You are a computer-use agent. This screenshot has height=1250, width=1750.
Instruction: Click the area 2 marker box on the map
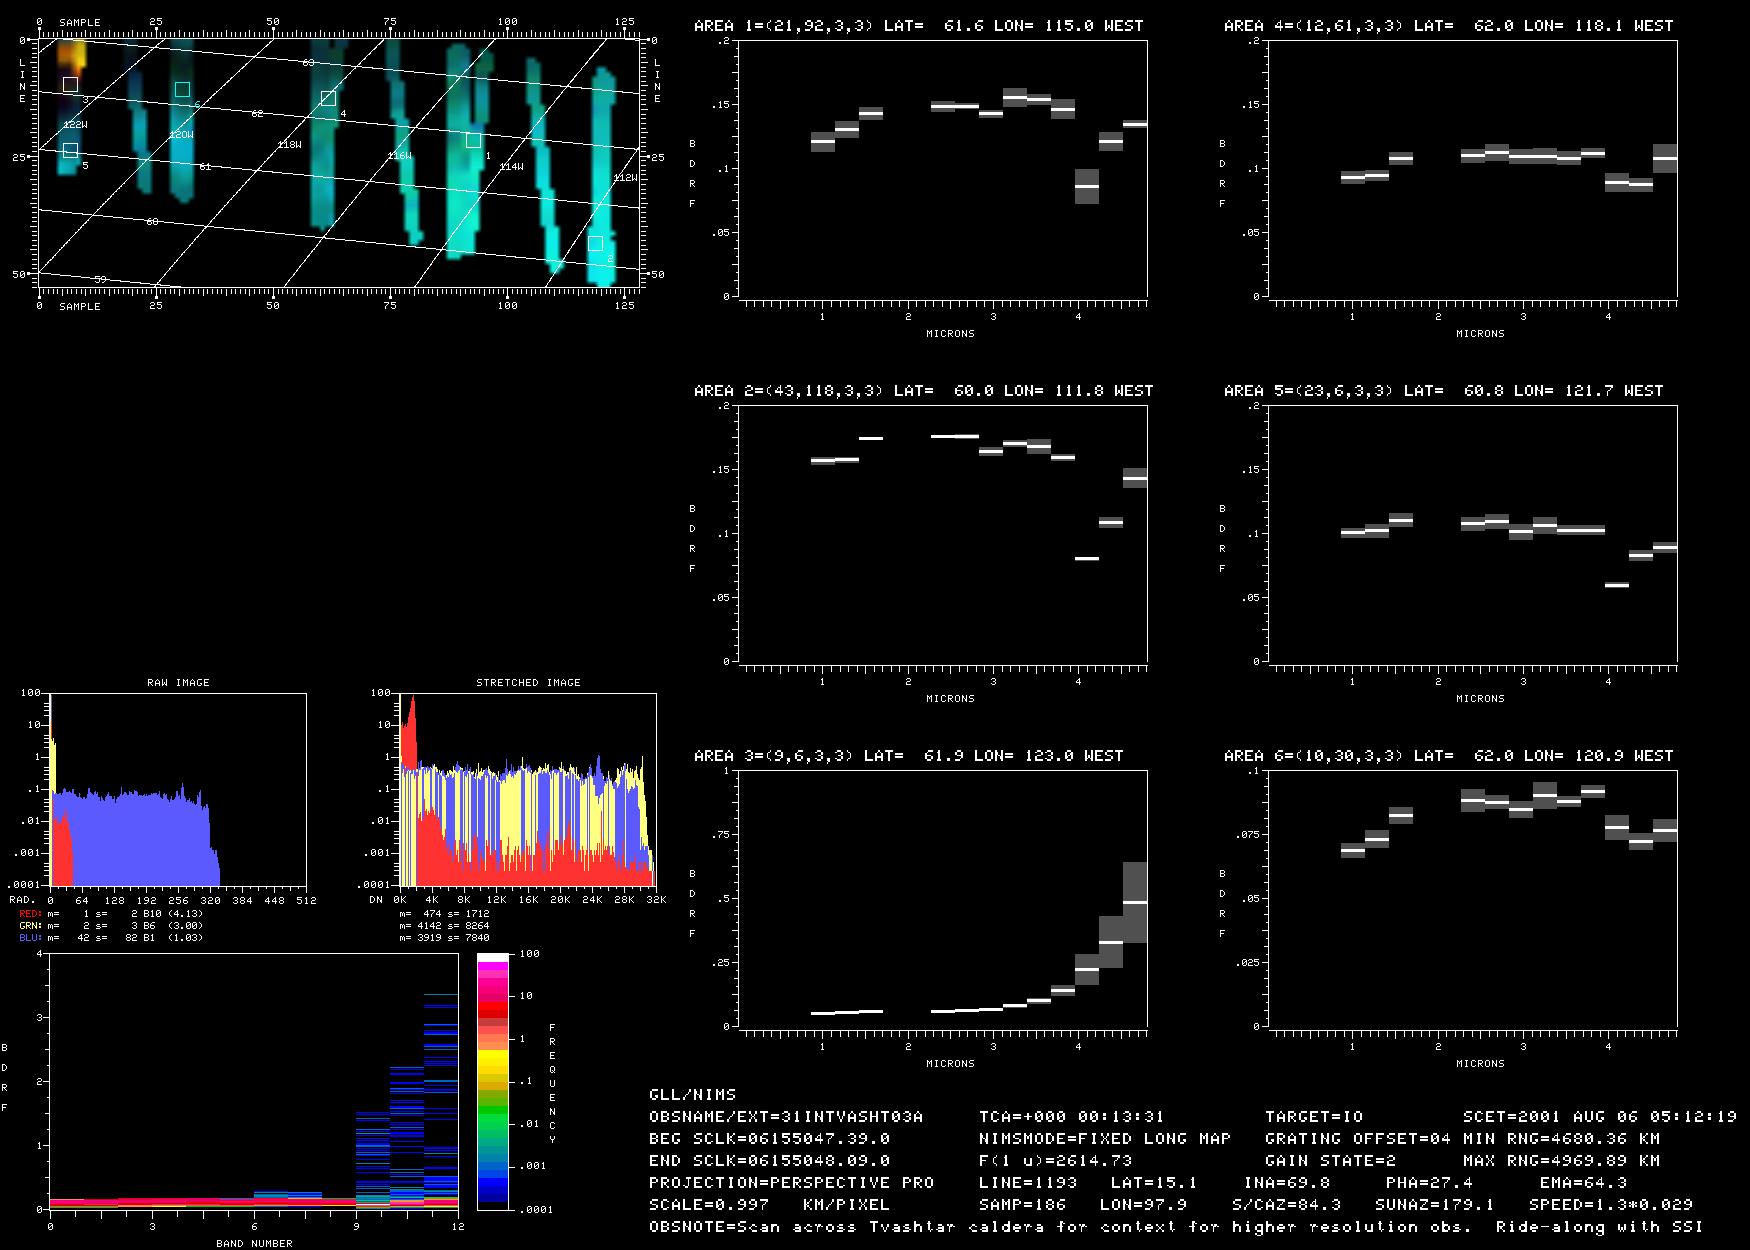pyautogui.click(x=595, y=243)
